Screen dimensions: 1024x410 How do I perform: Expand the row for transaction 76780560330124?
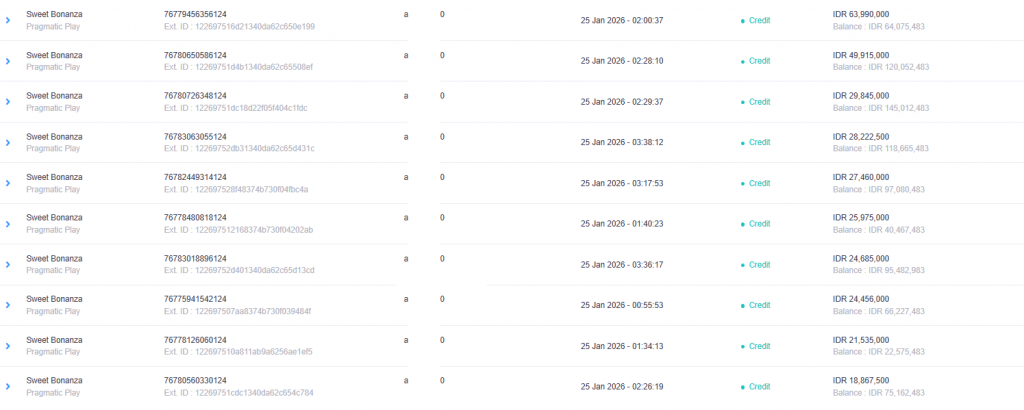pos(8,386)
